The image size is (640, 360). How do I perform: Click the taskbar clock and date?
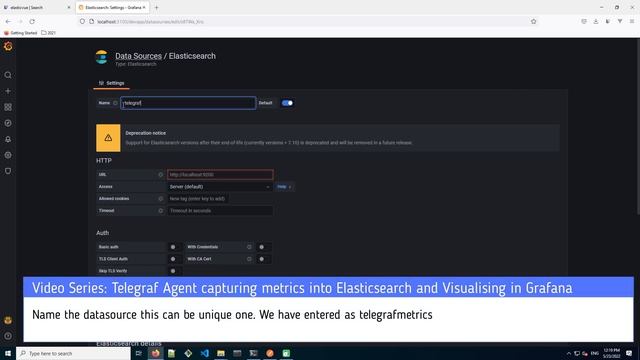611,353
